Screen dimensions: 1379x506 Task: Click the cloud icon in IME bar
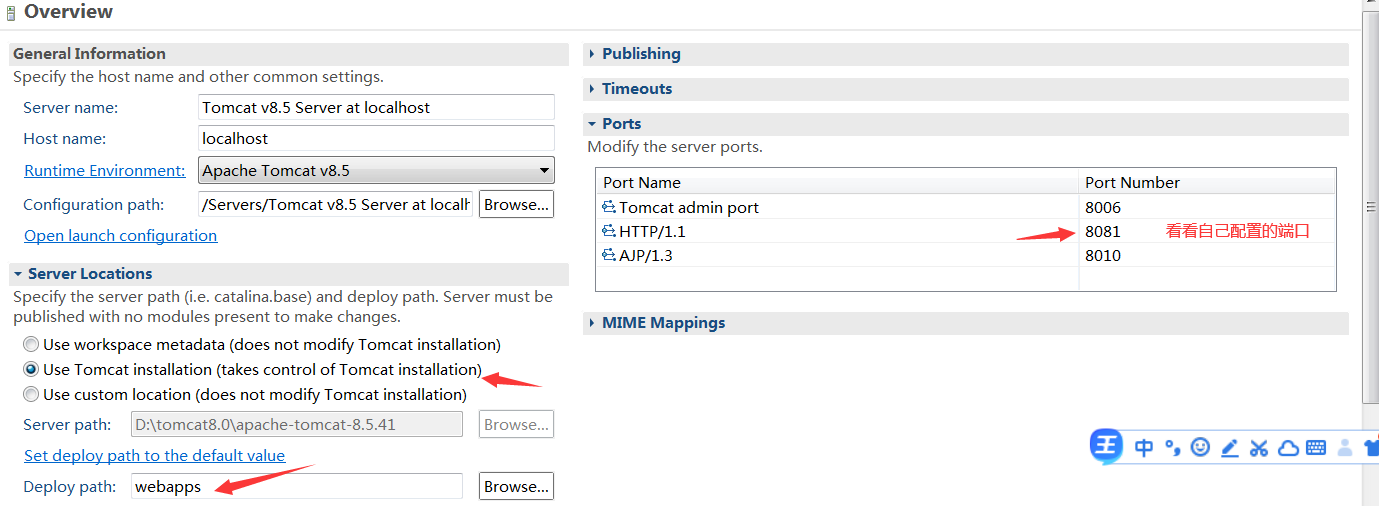click(1288, 448)
